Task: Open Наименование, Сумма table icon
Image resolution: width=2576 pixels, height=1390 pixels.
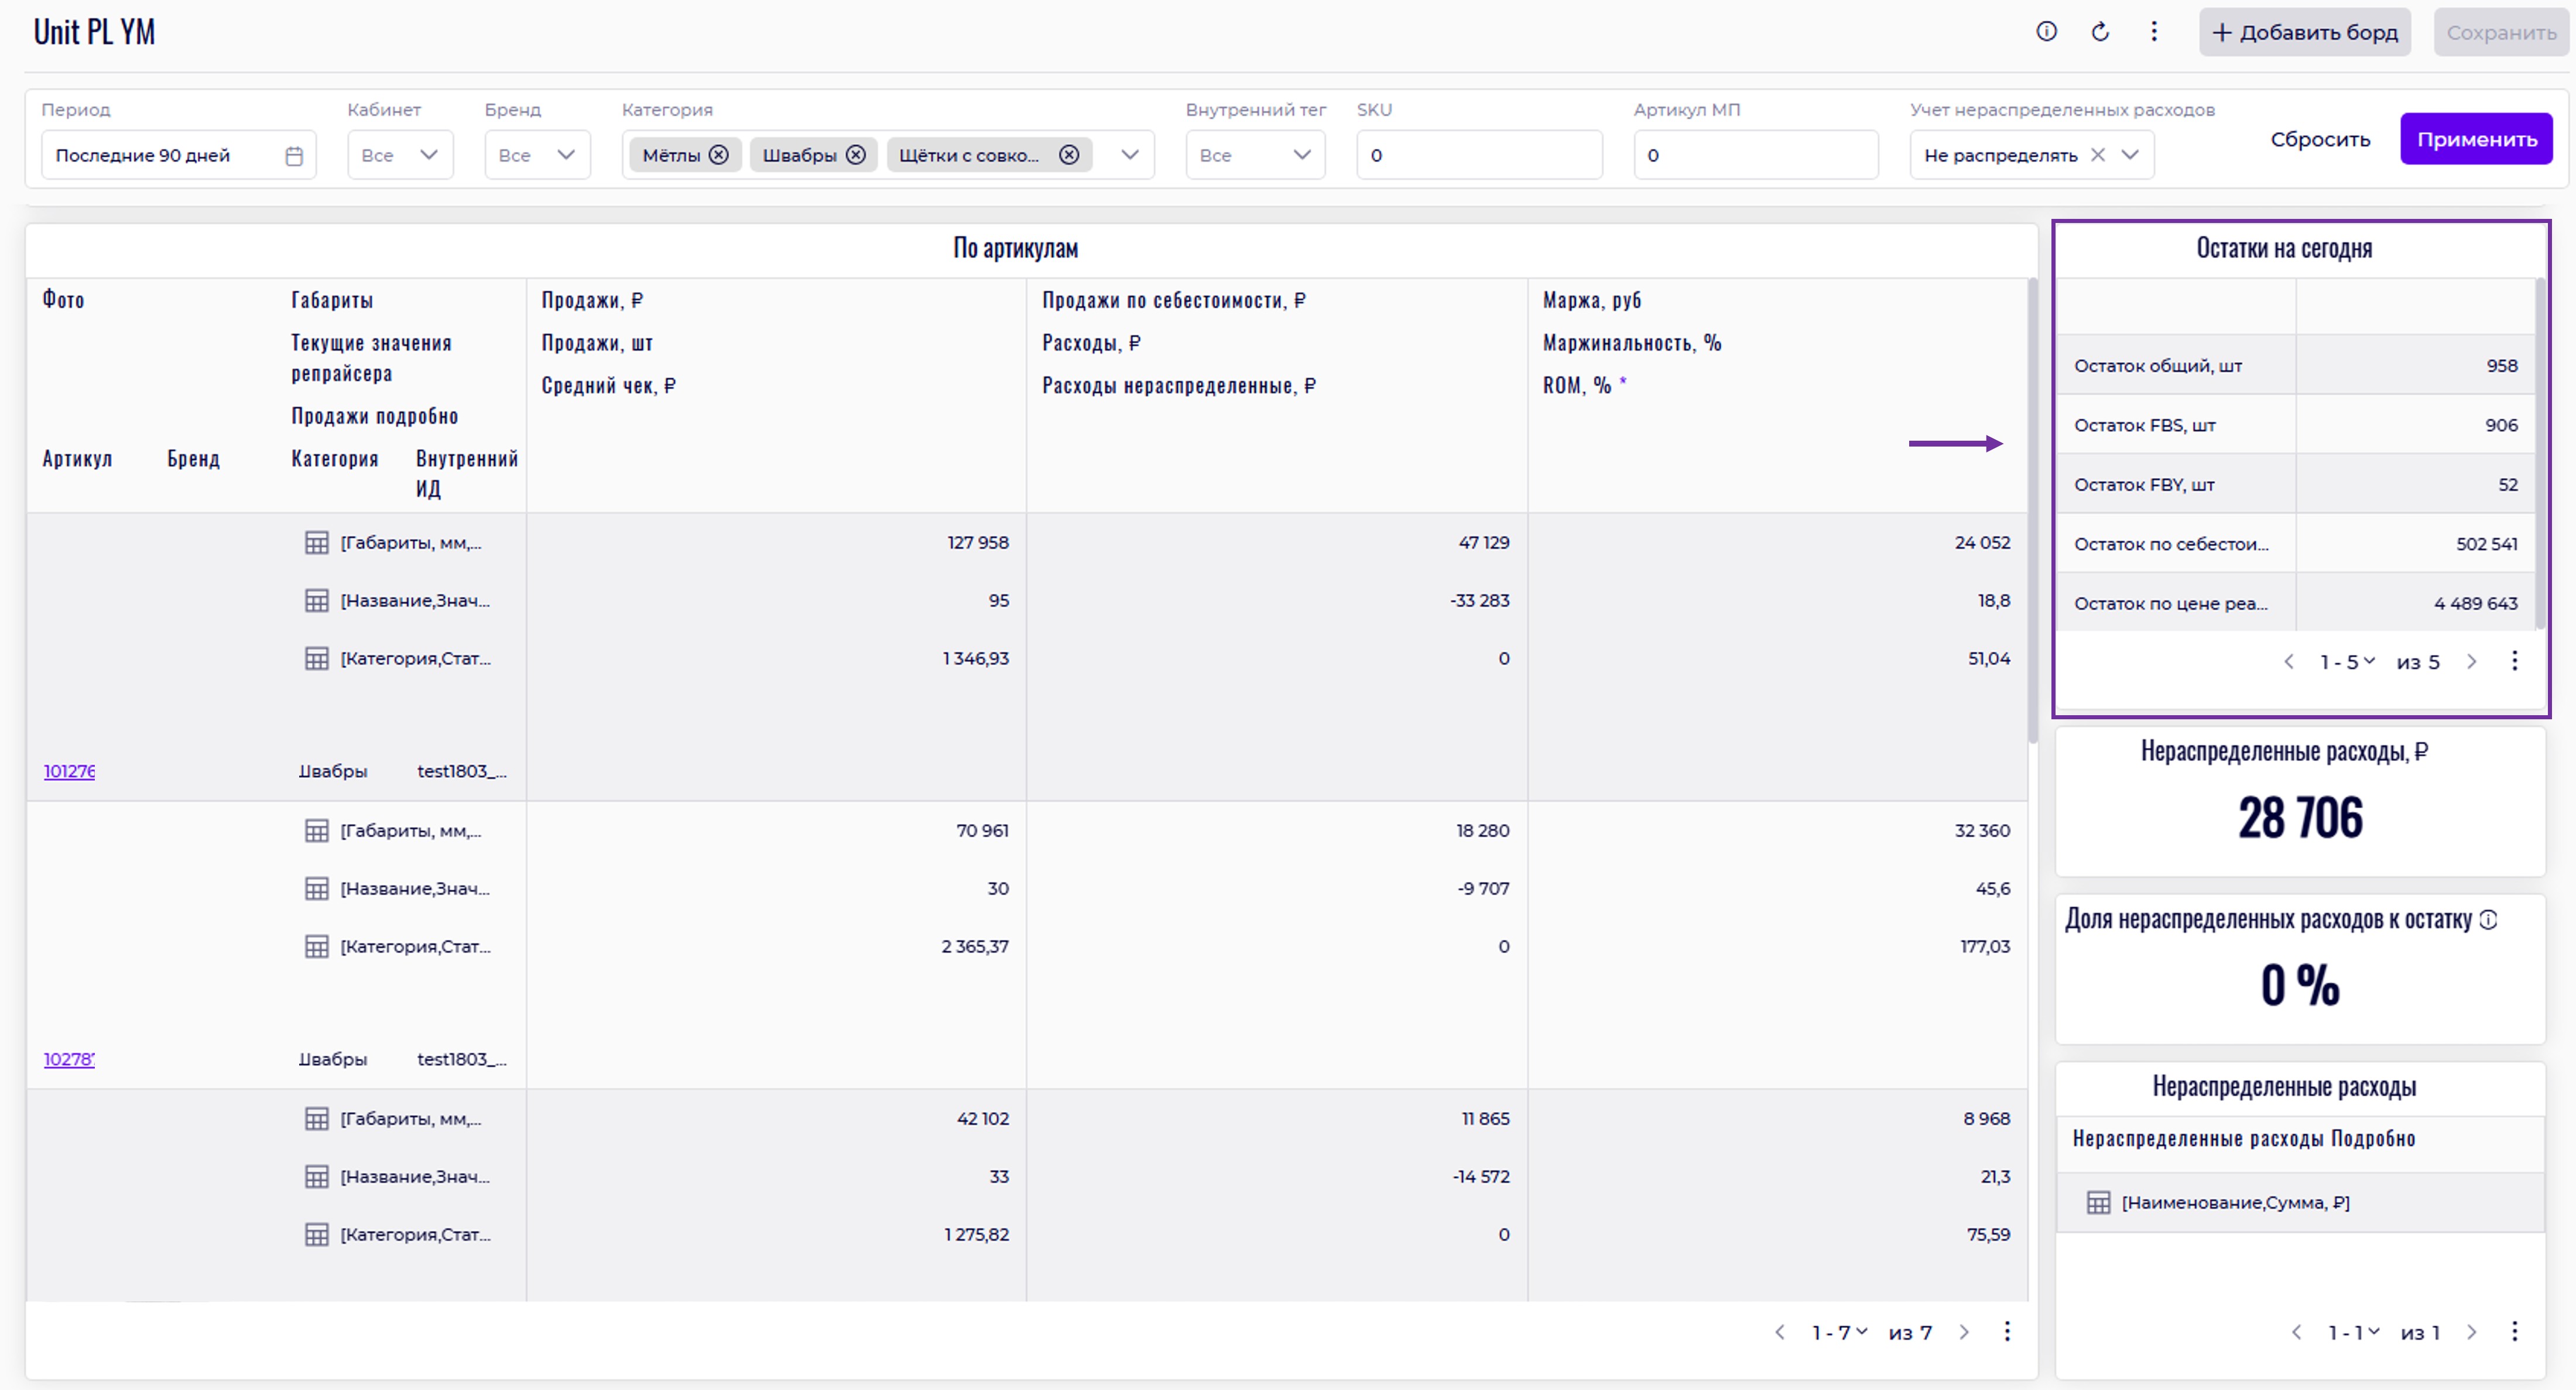Action: (x=2098, y=1203)
